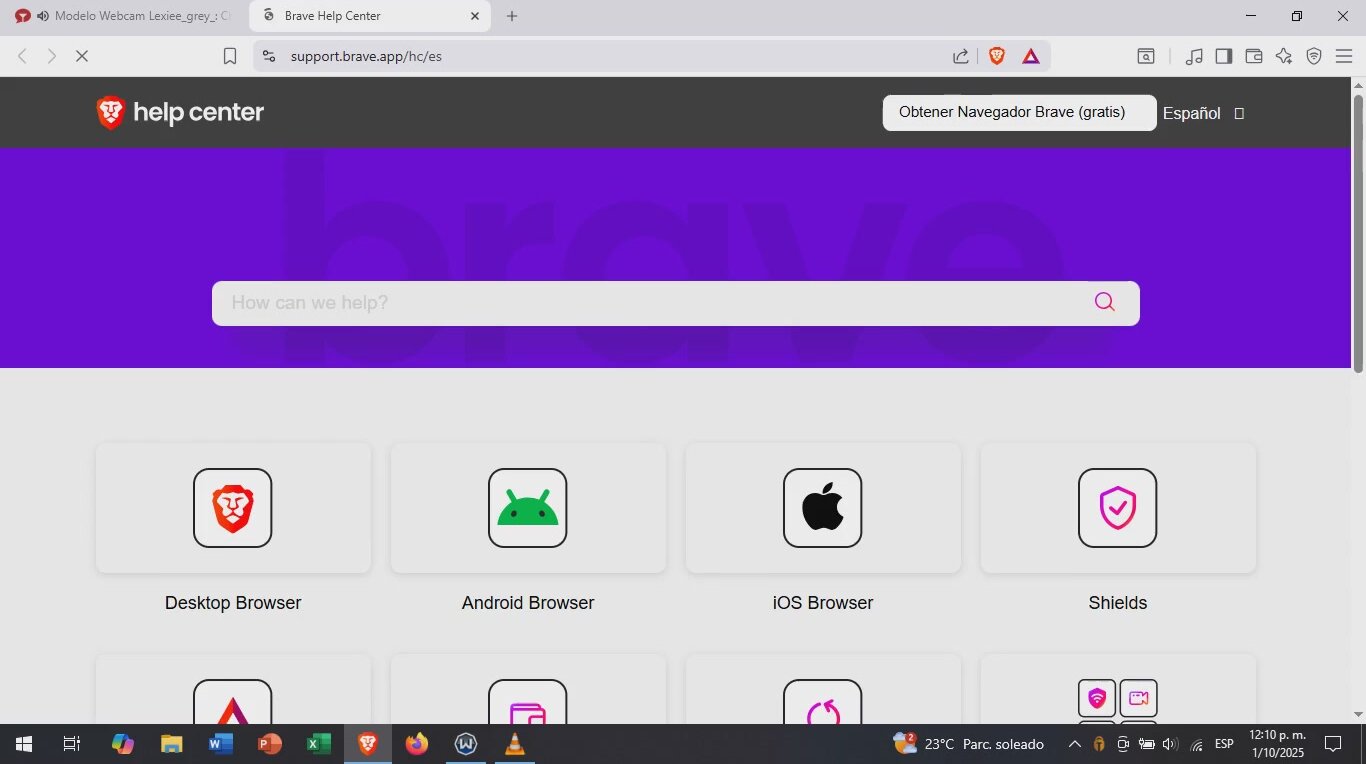Image resolution: width=1366 pixels, height=764 pixels.
Task: Bookmark this page with the bookmark icon
Action: click(230, 56)
